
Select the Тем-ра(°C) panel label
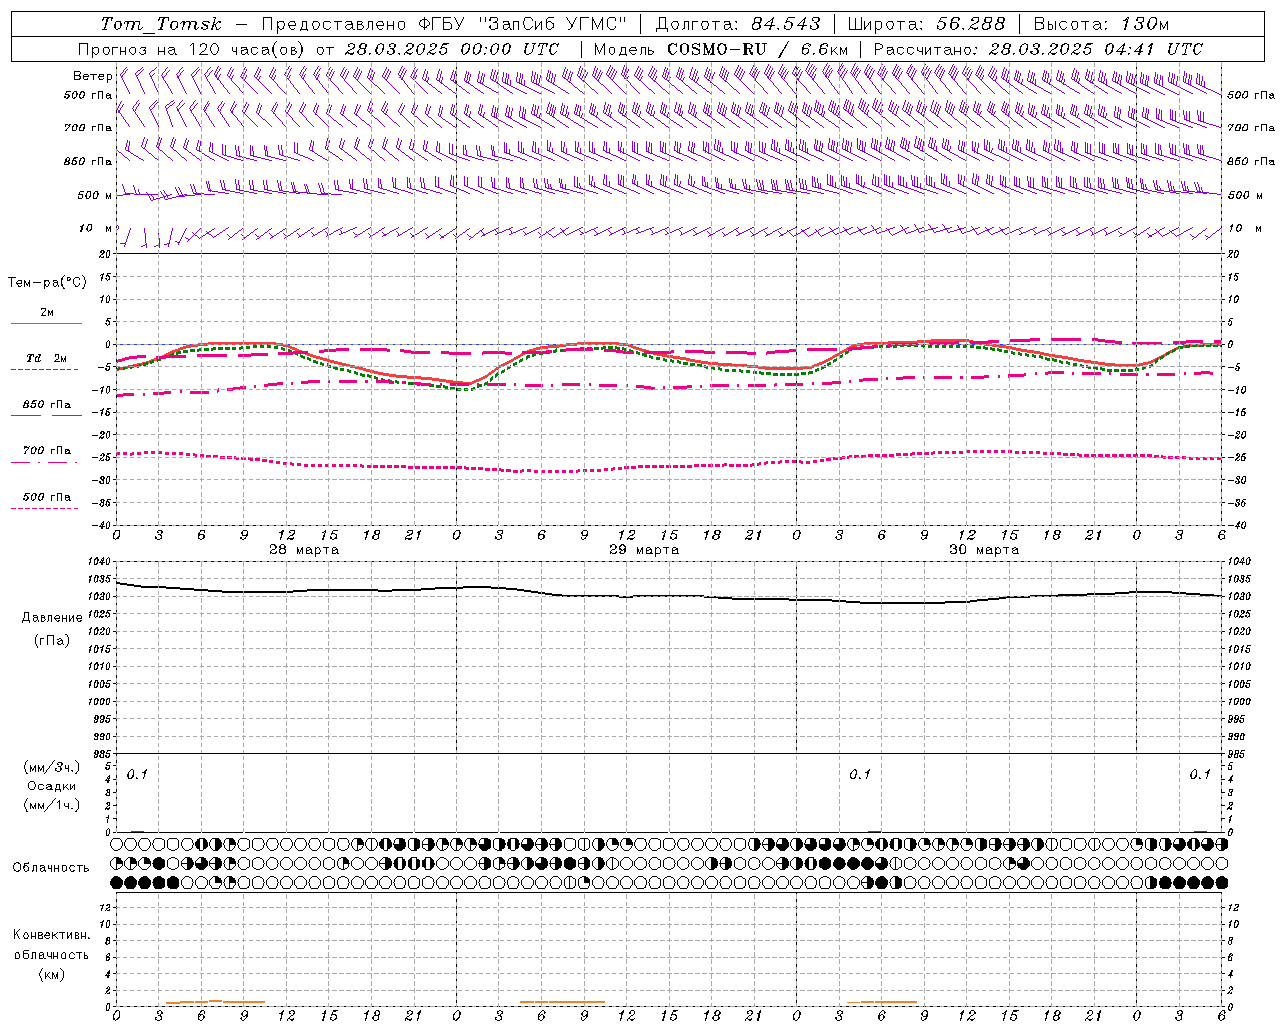click(47, 283)
